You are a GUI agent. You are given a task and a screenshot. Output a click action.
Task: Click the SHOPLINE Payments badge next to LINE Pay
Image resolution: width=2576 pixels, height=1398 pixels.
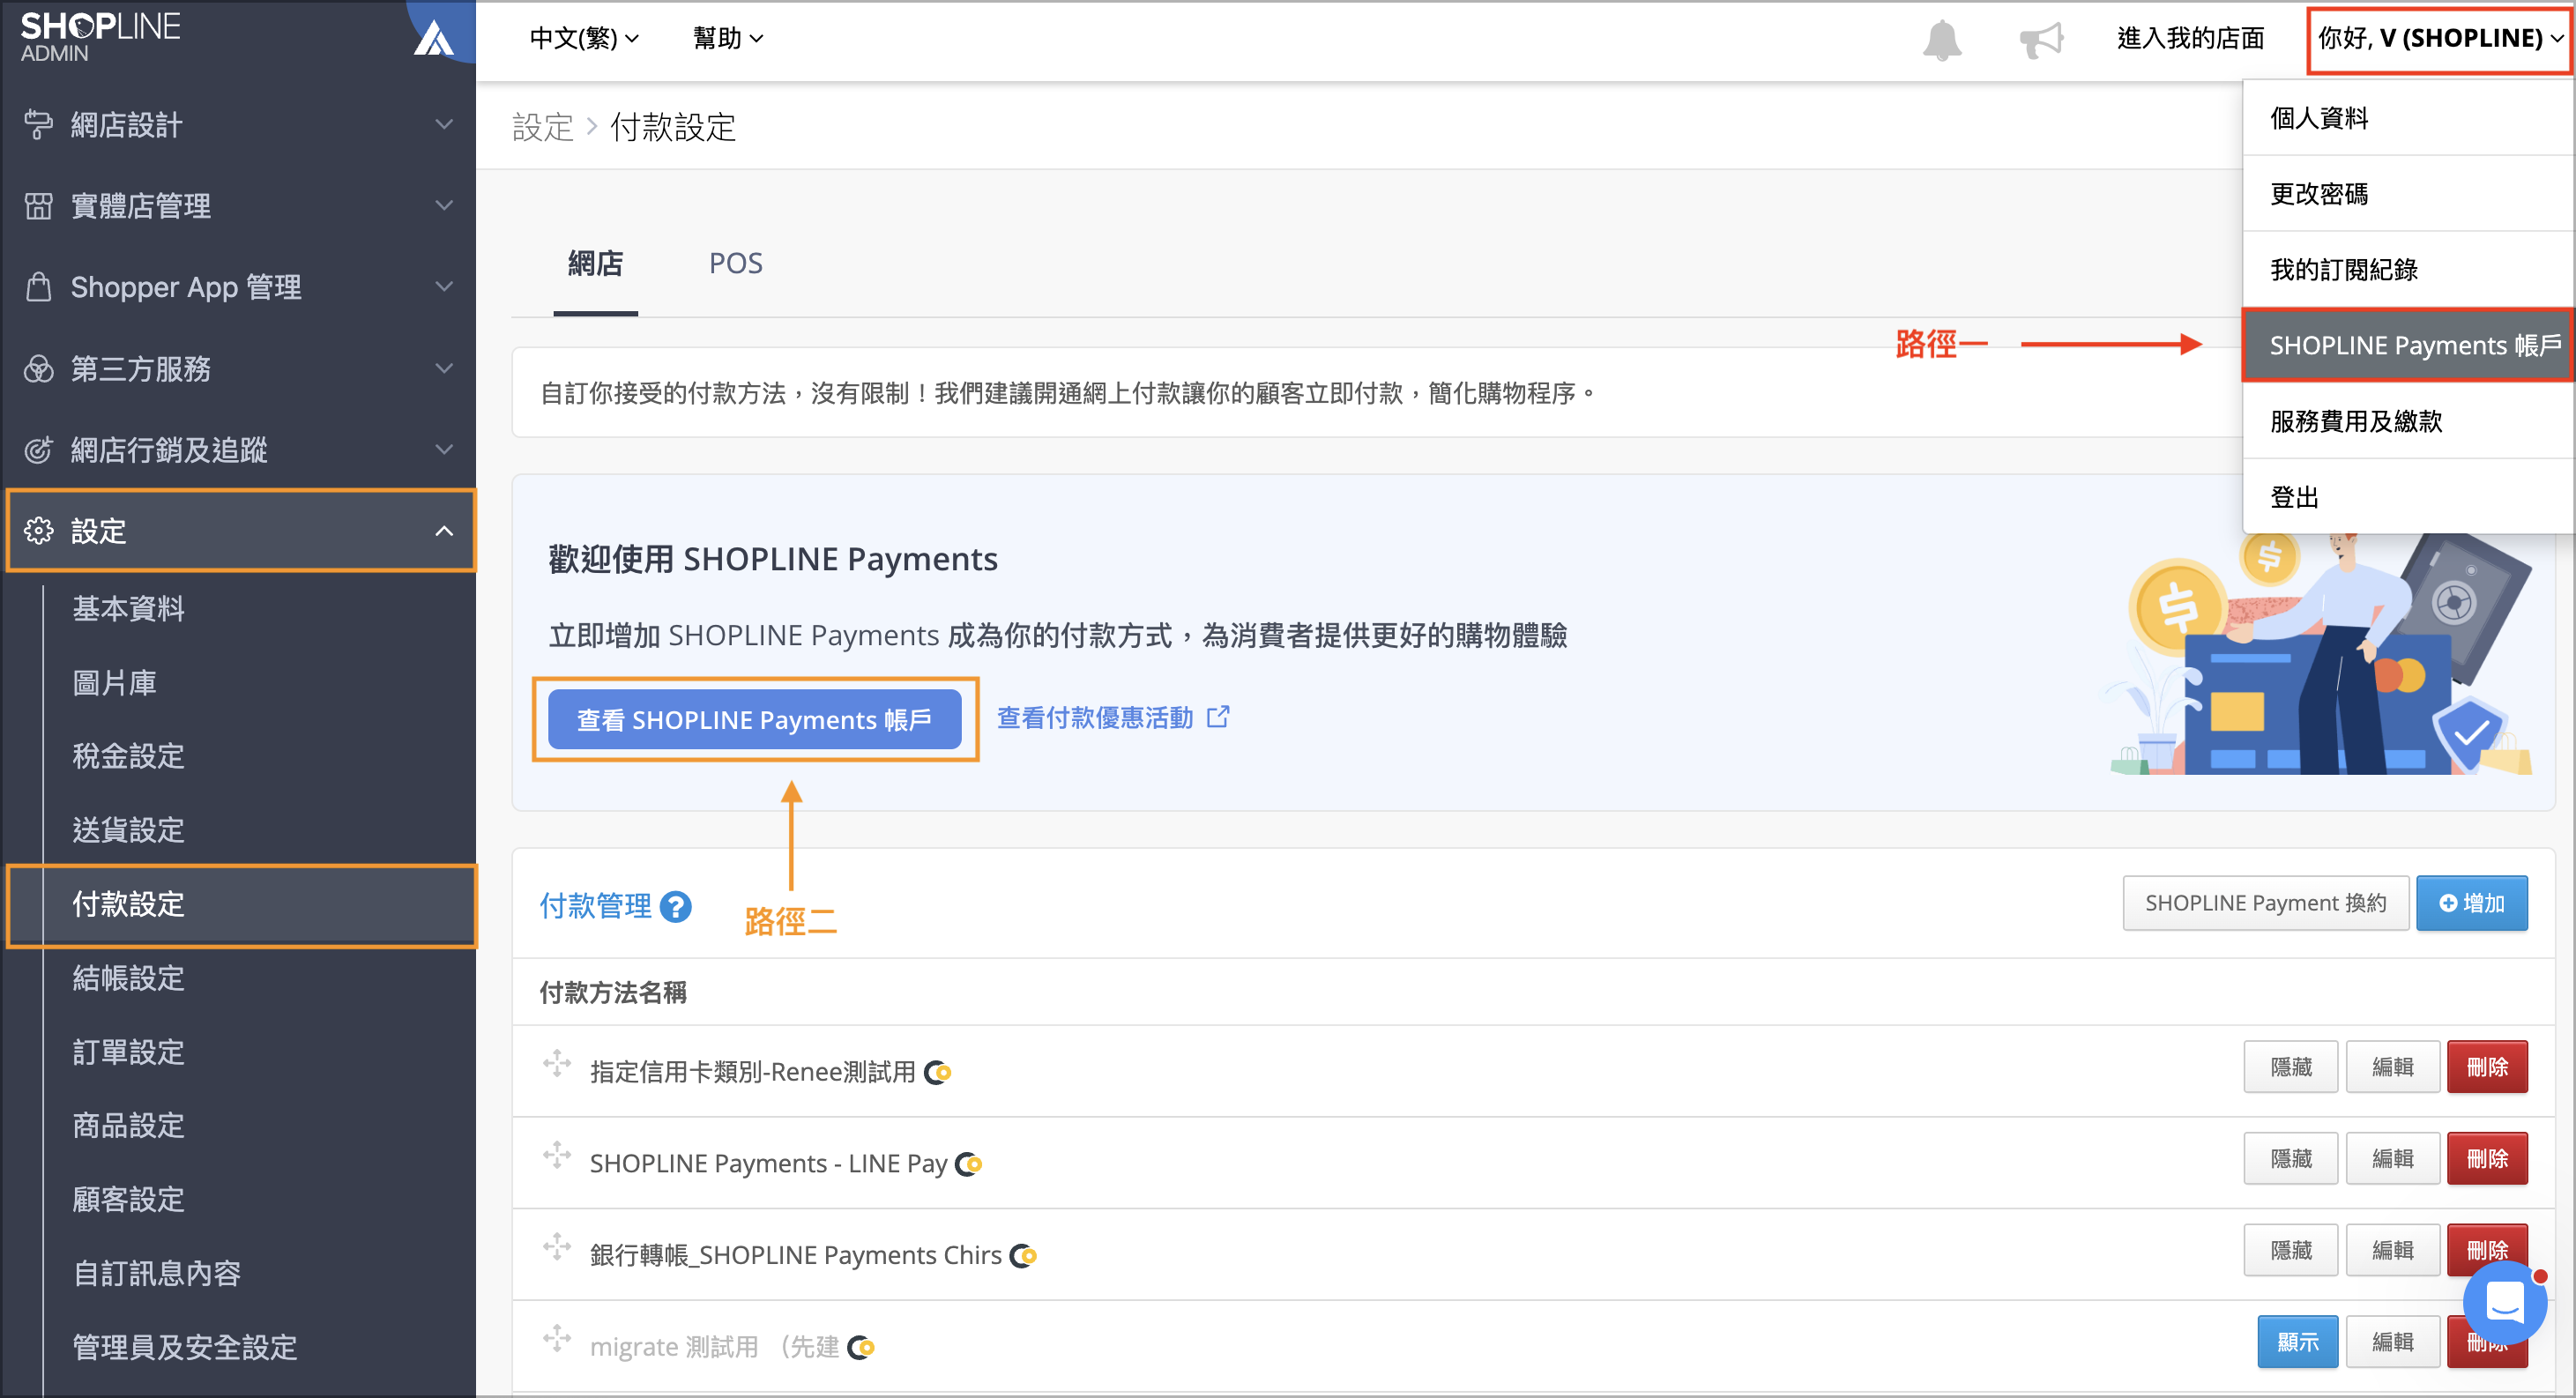(969, 1164)
